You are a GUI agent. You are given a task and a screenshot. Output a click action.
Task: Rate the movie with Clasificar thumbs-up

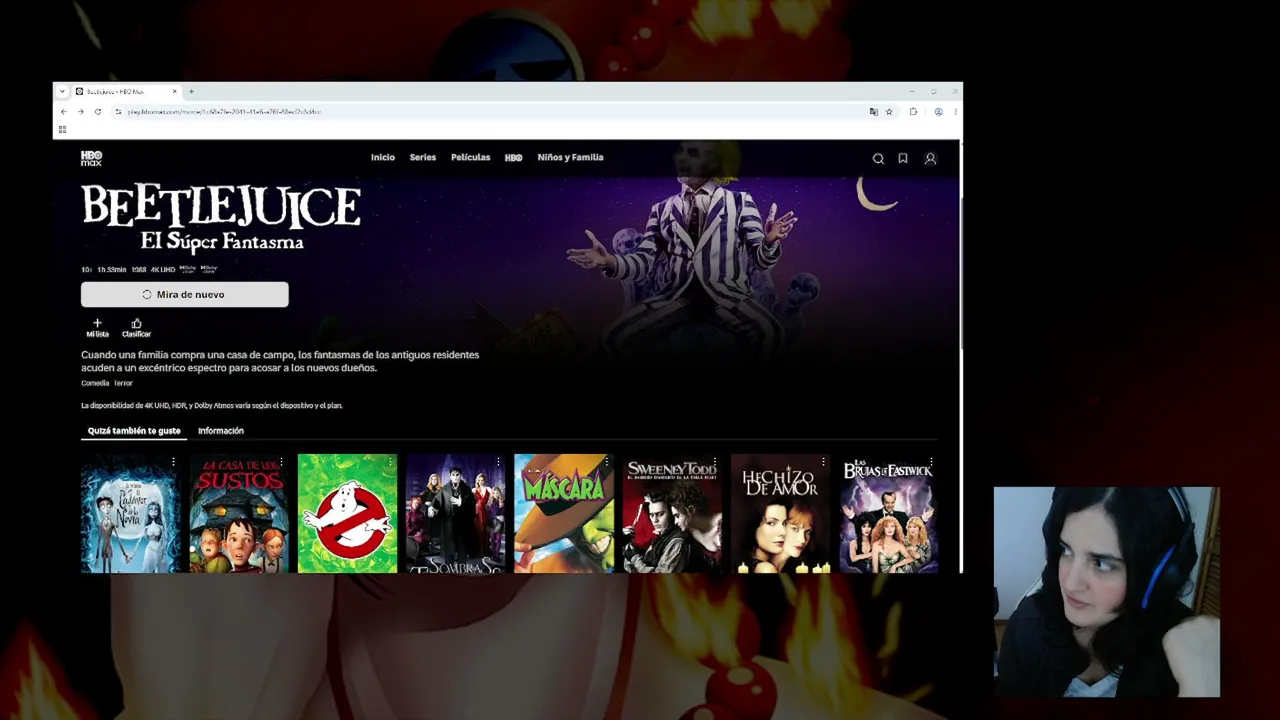136,328
